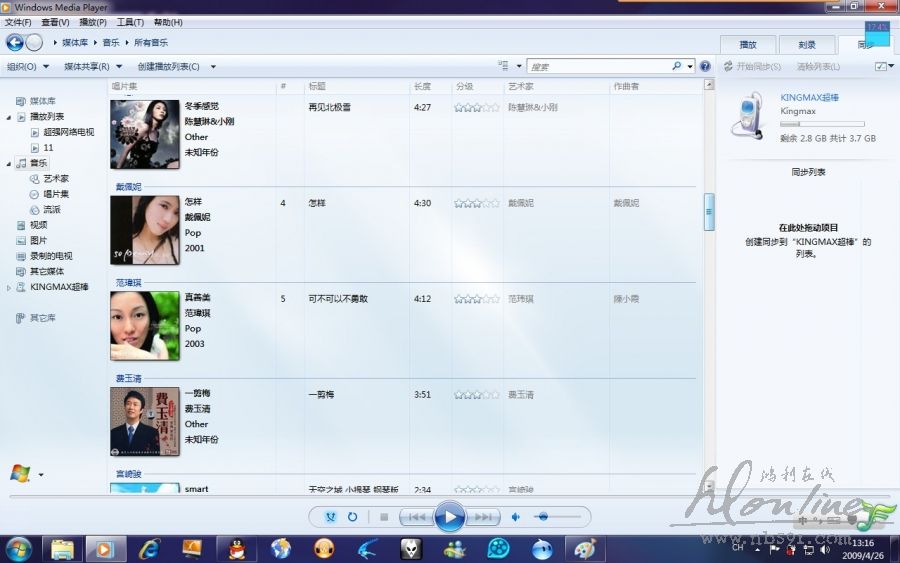This screenshot has height=563, width=900.
Task: Click the Windows Start orb
Action: coord(18,548)
